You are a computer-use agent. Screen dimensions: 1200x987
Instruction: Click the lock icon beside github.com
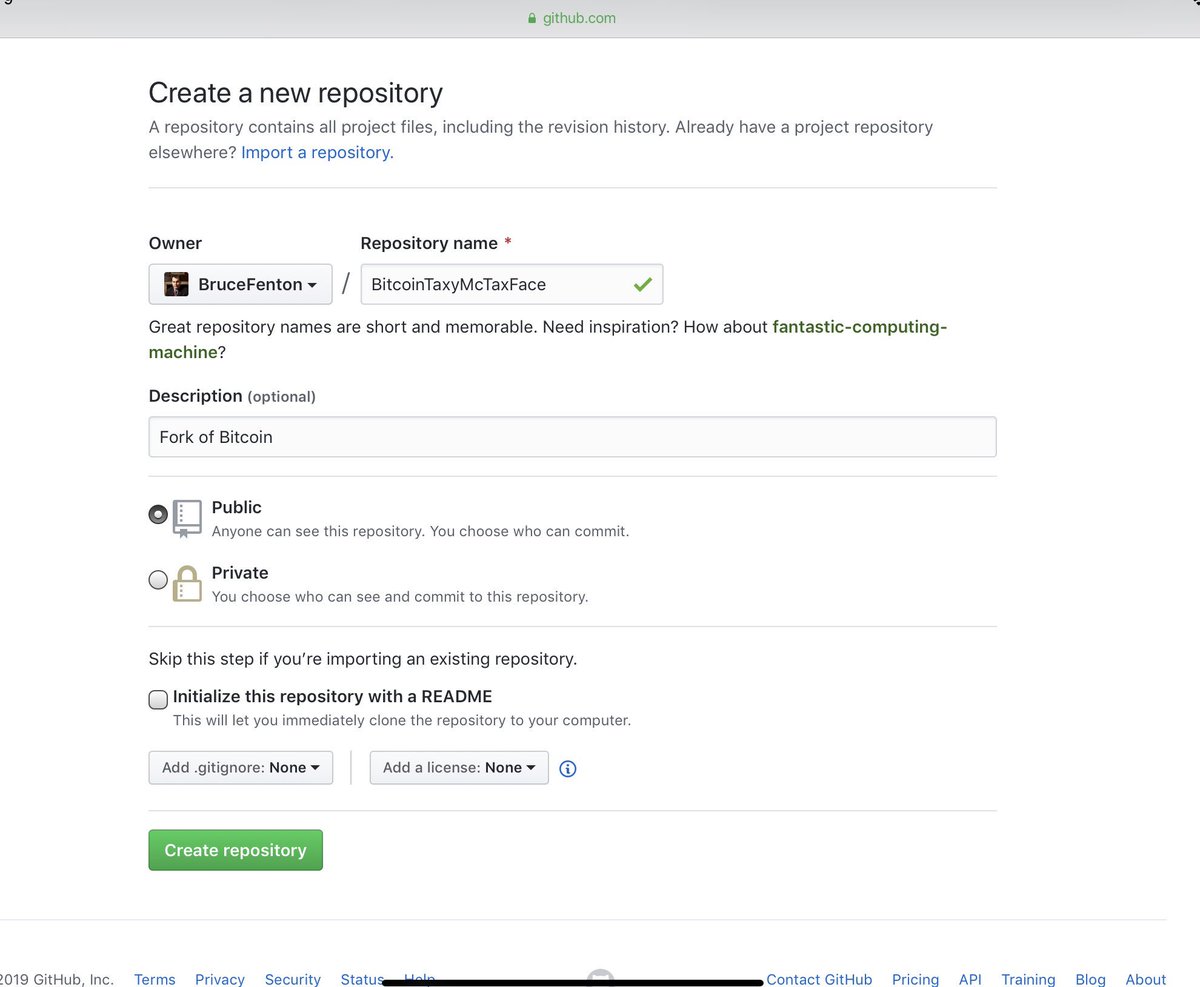532,18
